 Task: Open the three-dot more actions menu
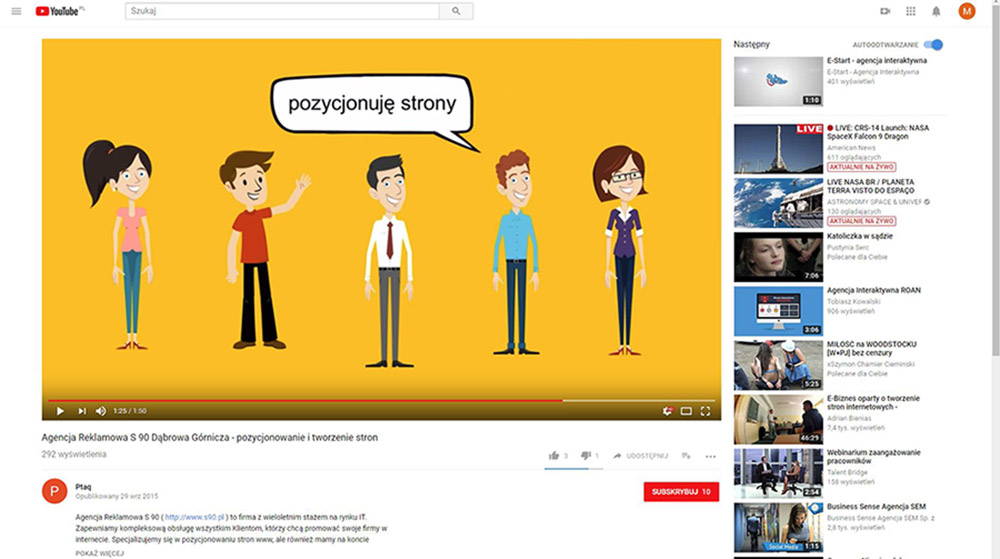click(x=711, y=456)
